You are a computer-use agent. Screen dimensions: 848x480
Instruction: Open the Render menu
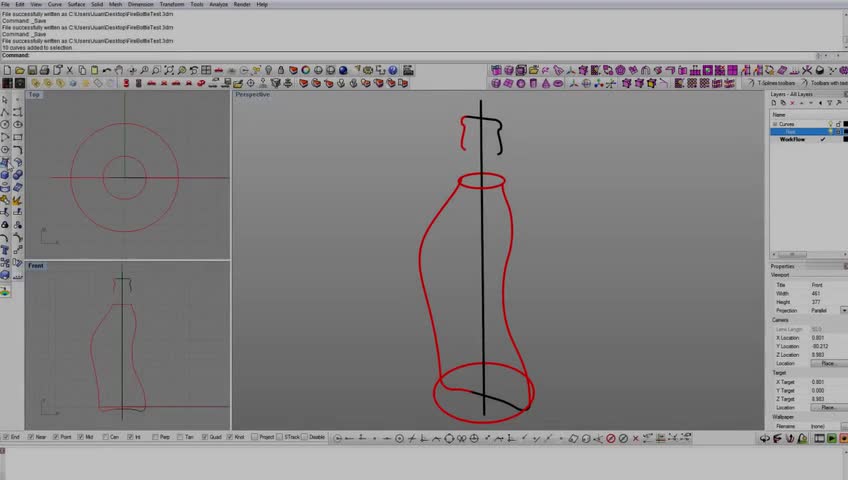pos(242,4)
